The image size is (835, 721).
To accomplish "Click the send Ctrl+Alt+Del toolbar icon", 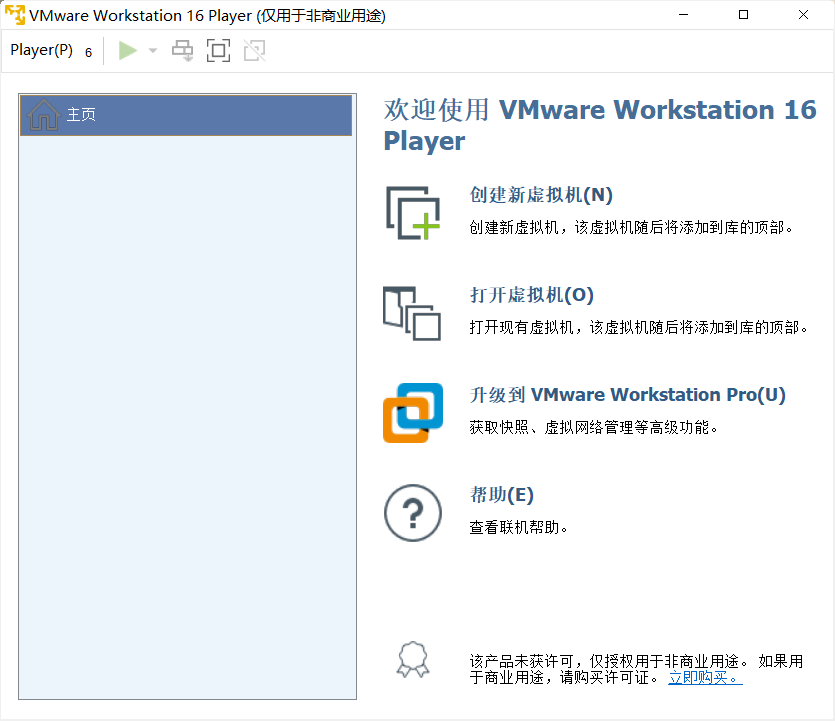I will point(182,51).
